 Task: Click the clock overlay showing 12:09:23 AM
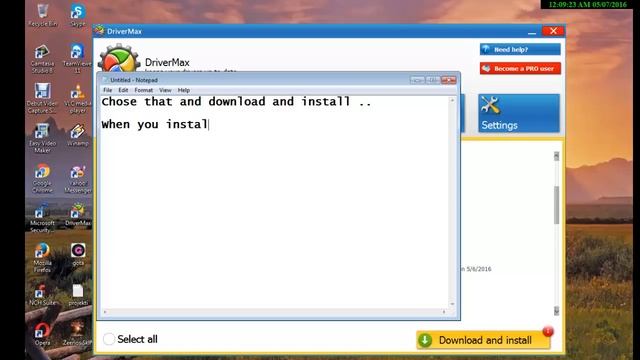(587, 4)
